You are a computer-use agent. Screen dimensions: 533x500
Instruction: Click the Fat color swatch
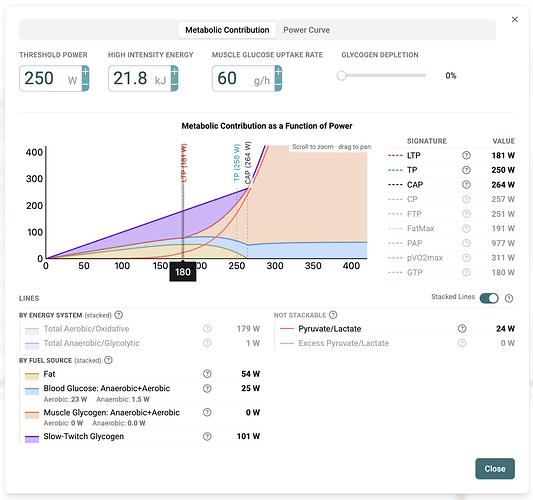pyautogui.click(x=32, y=376)
